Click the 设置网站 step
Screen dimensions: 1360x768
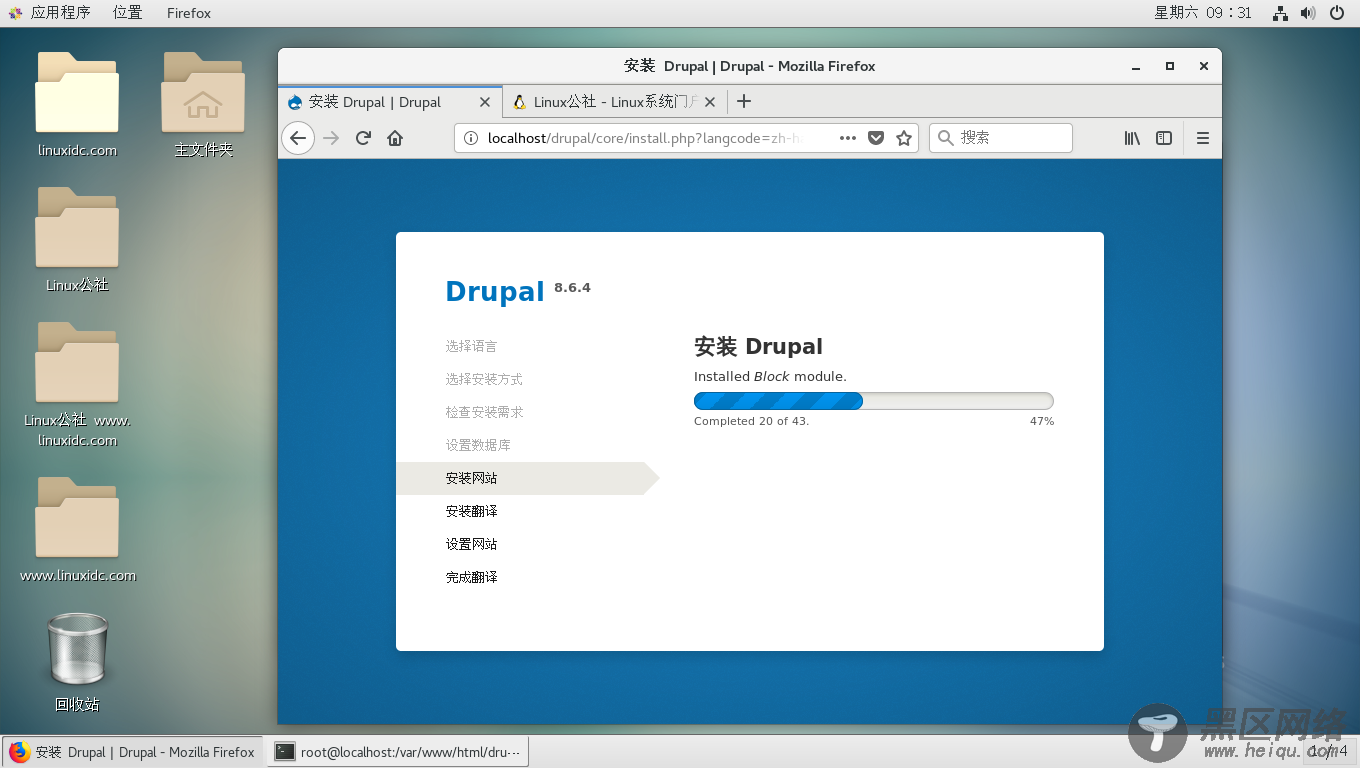pos(471,544)
